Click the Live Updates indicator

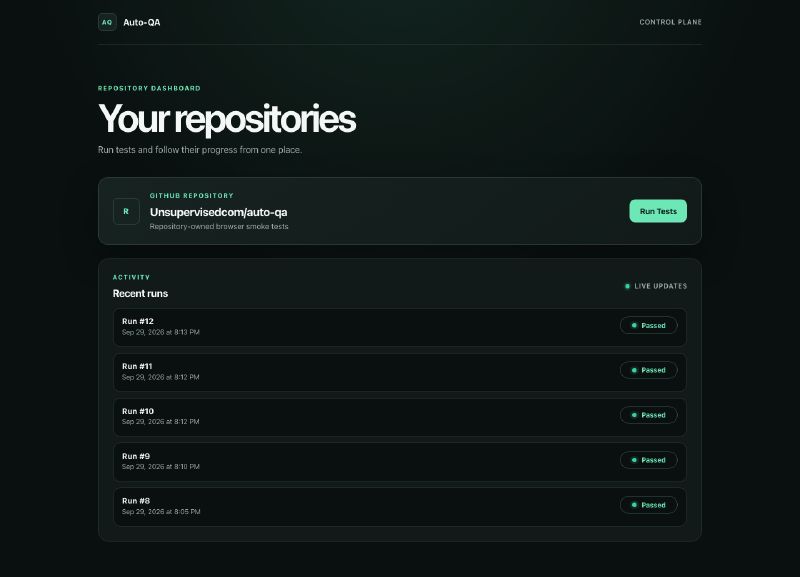[656, 286]
